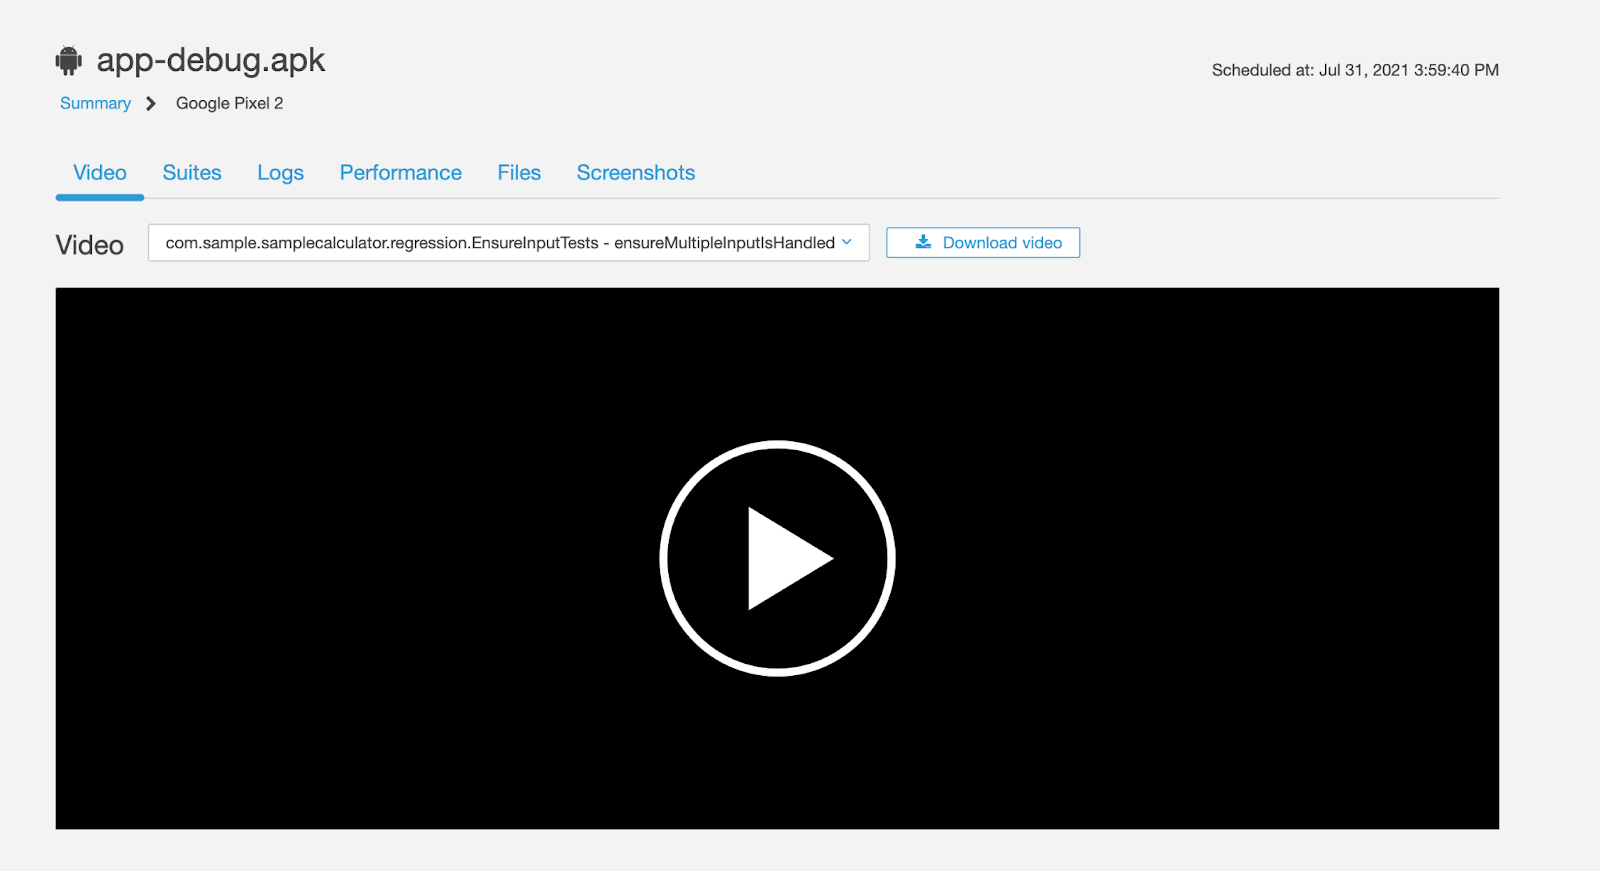Click the Scheduled at timestamp text
This screenshot has height=871, width=1600.
(x=1355, y=70)
